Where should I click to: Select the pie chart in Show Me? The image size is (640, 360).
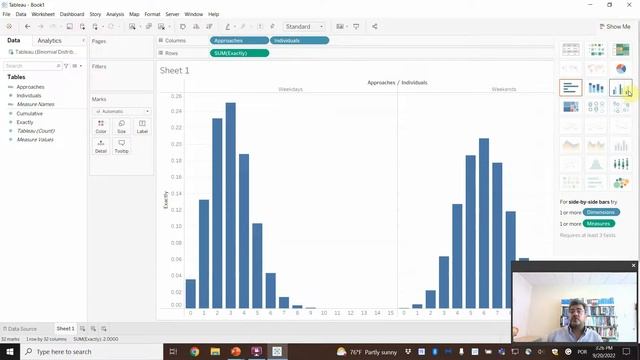pyautogui.click(x=621, y=69)
